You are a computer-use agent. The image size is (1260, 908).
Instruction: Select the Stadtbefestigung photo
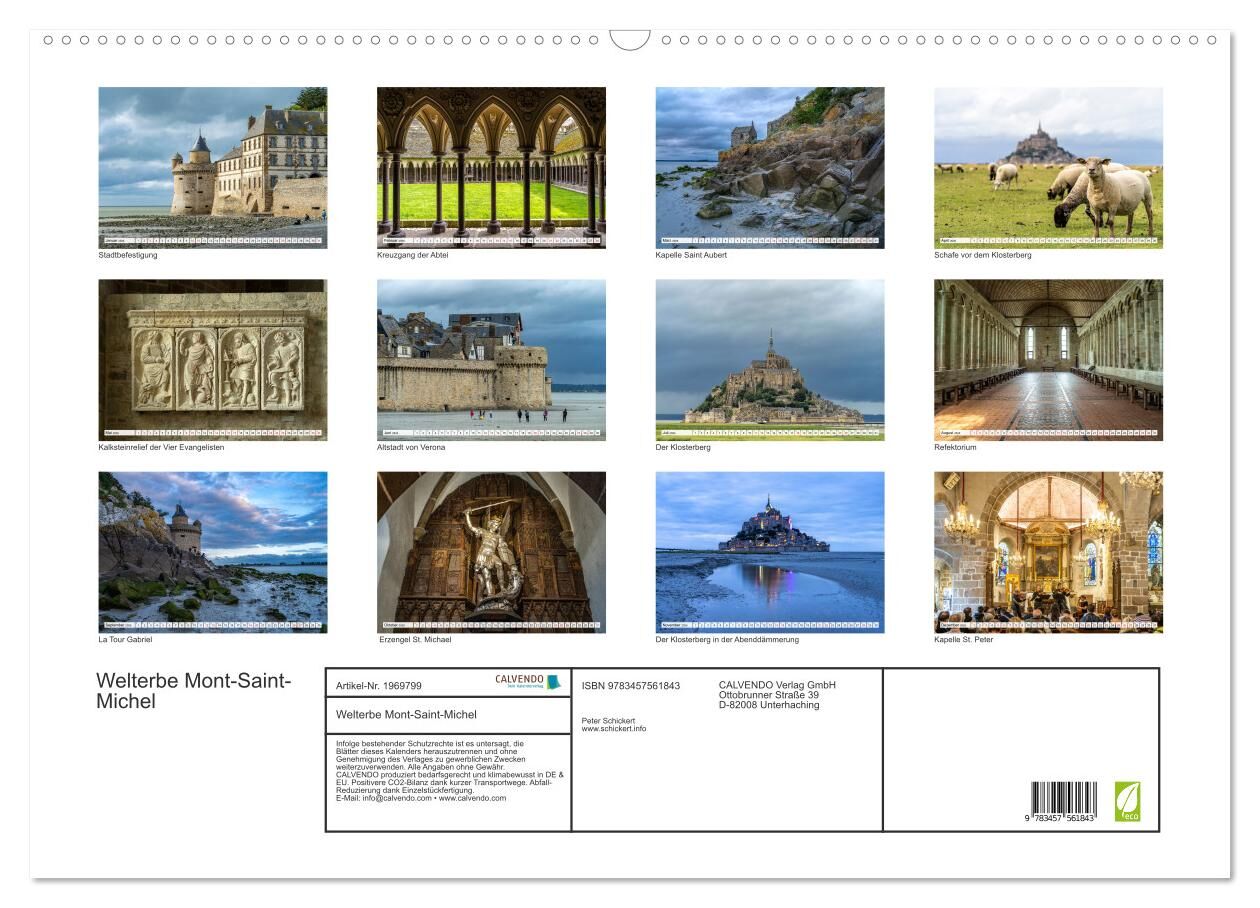point(212,166)
